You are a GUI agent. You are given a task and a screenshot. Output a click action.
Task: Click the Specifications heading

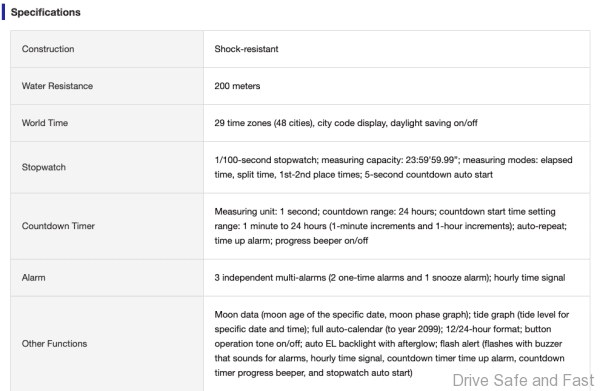tap(46, 12)
